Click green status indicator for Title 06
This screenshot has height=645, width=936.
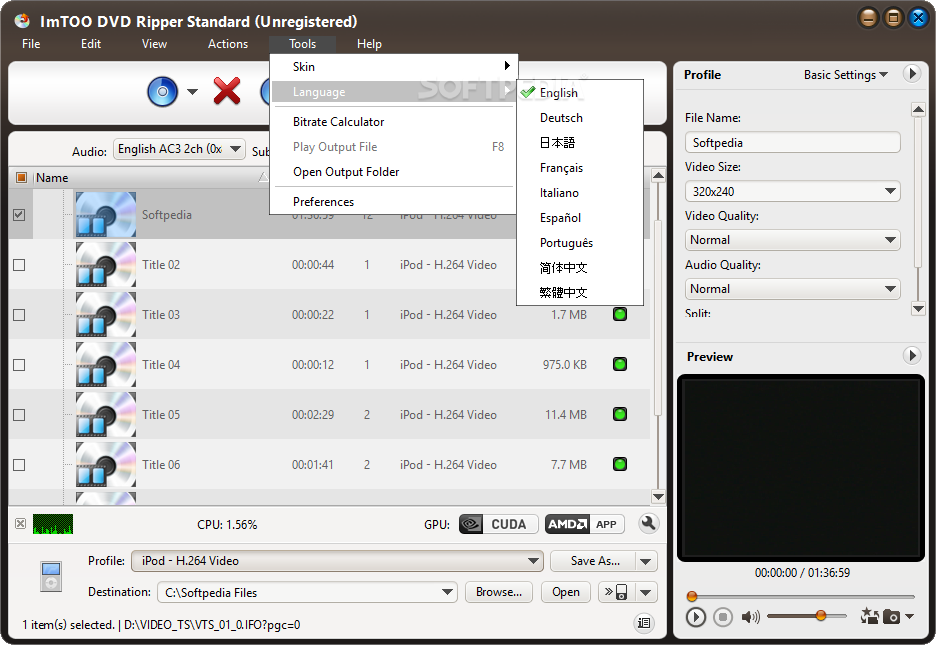[x=620, y=464]
